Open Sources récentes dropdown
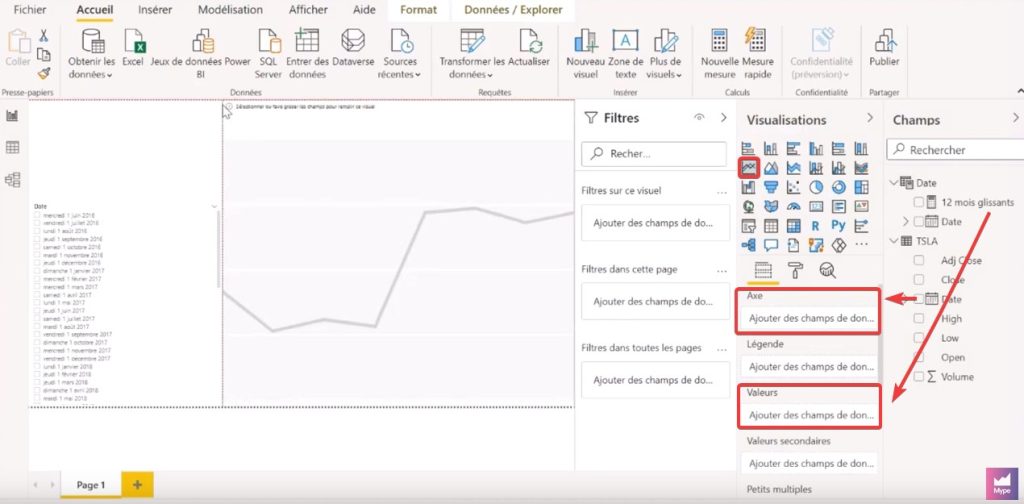This screenshot has width=1024, height=504. pyautogui.click(x=400, y=54)
